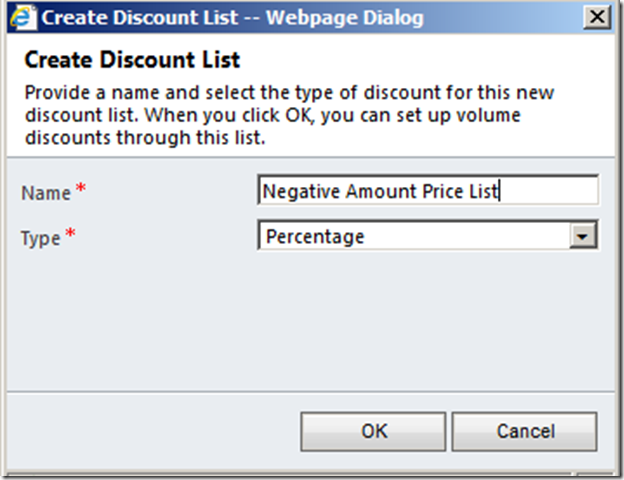Dismiss dialog using the Cancel button
This screenshot has height=480, width=624.
(x=525, y=431)
